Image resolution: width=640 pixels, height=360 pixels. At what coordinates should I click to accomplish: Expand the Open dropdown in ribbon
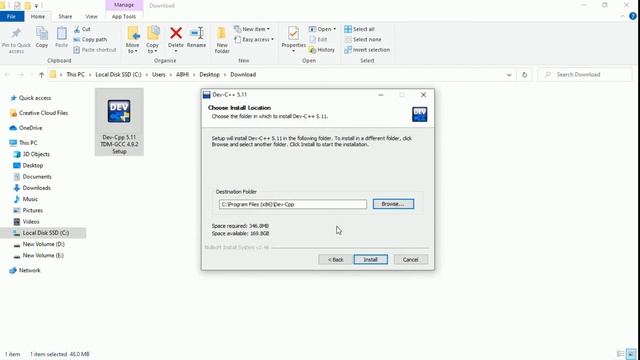pos(322,29)
